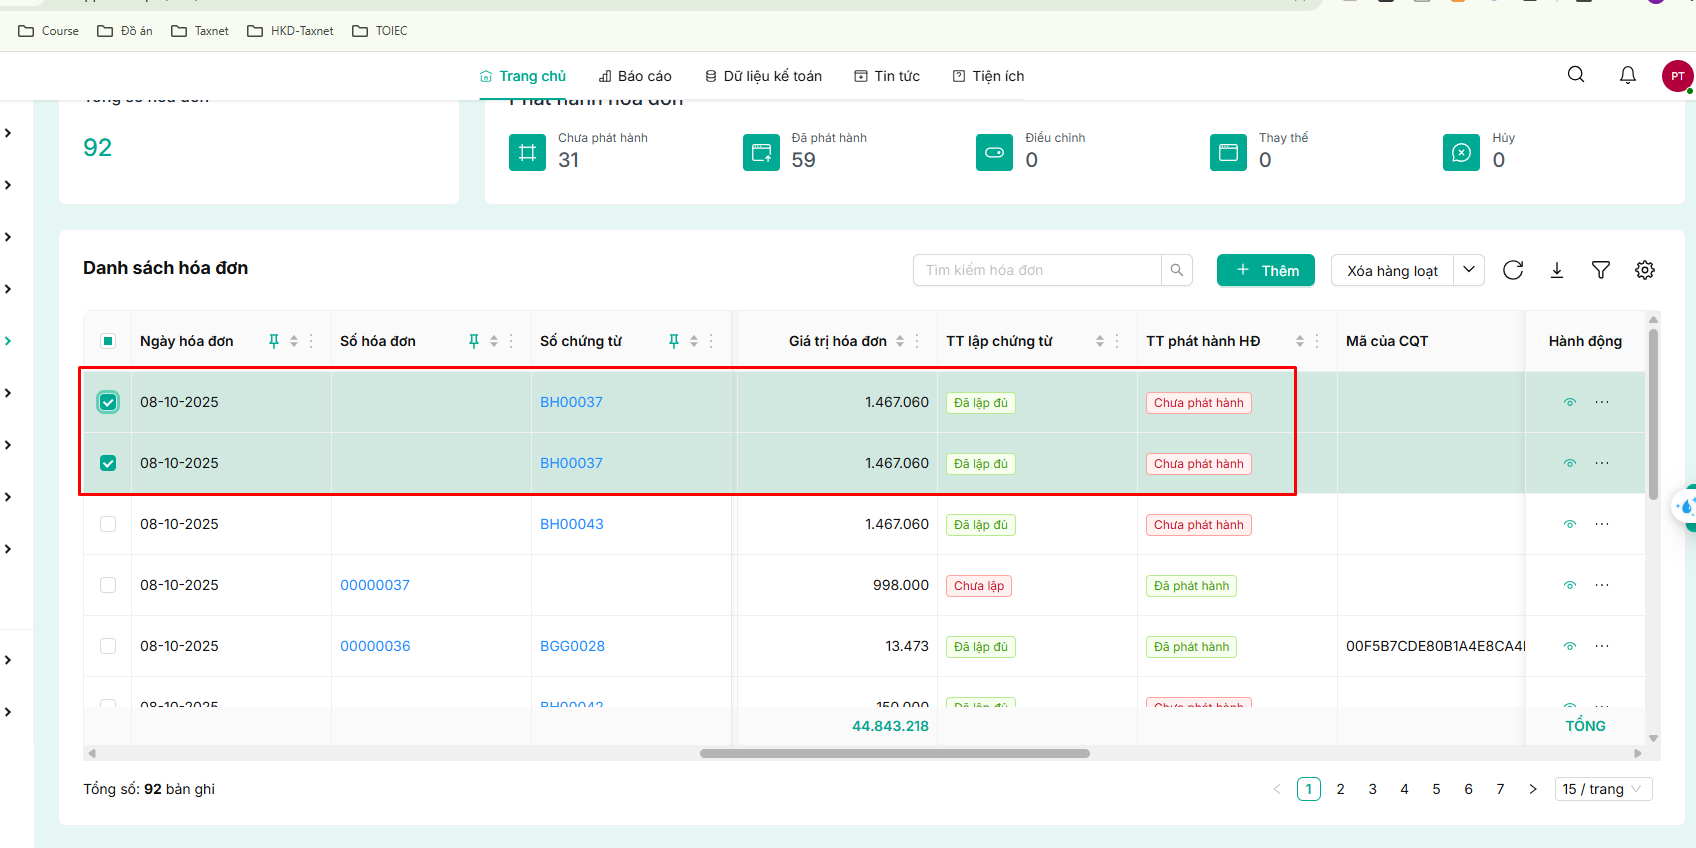Open document link BGG0028
The image size is (1696, 848).
tap(572, 646)
